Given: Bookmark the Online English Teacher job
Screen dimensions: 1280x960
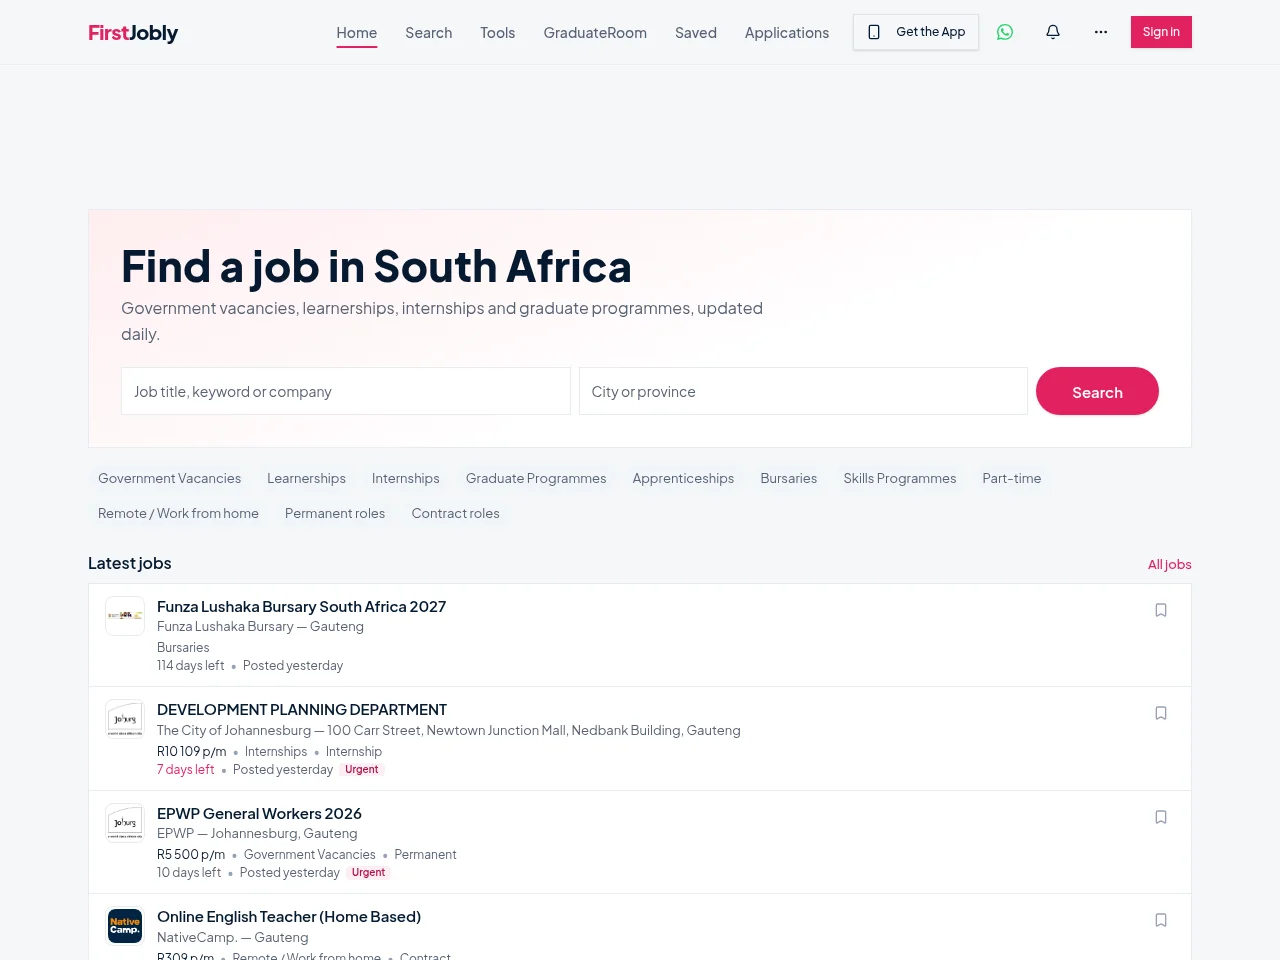Looking at the screenshot, I should click(x=1161, y=920).
